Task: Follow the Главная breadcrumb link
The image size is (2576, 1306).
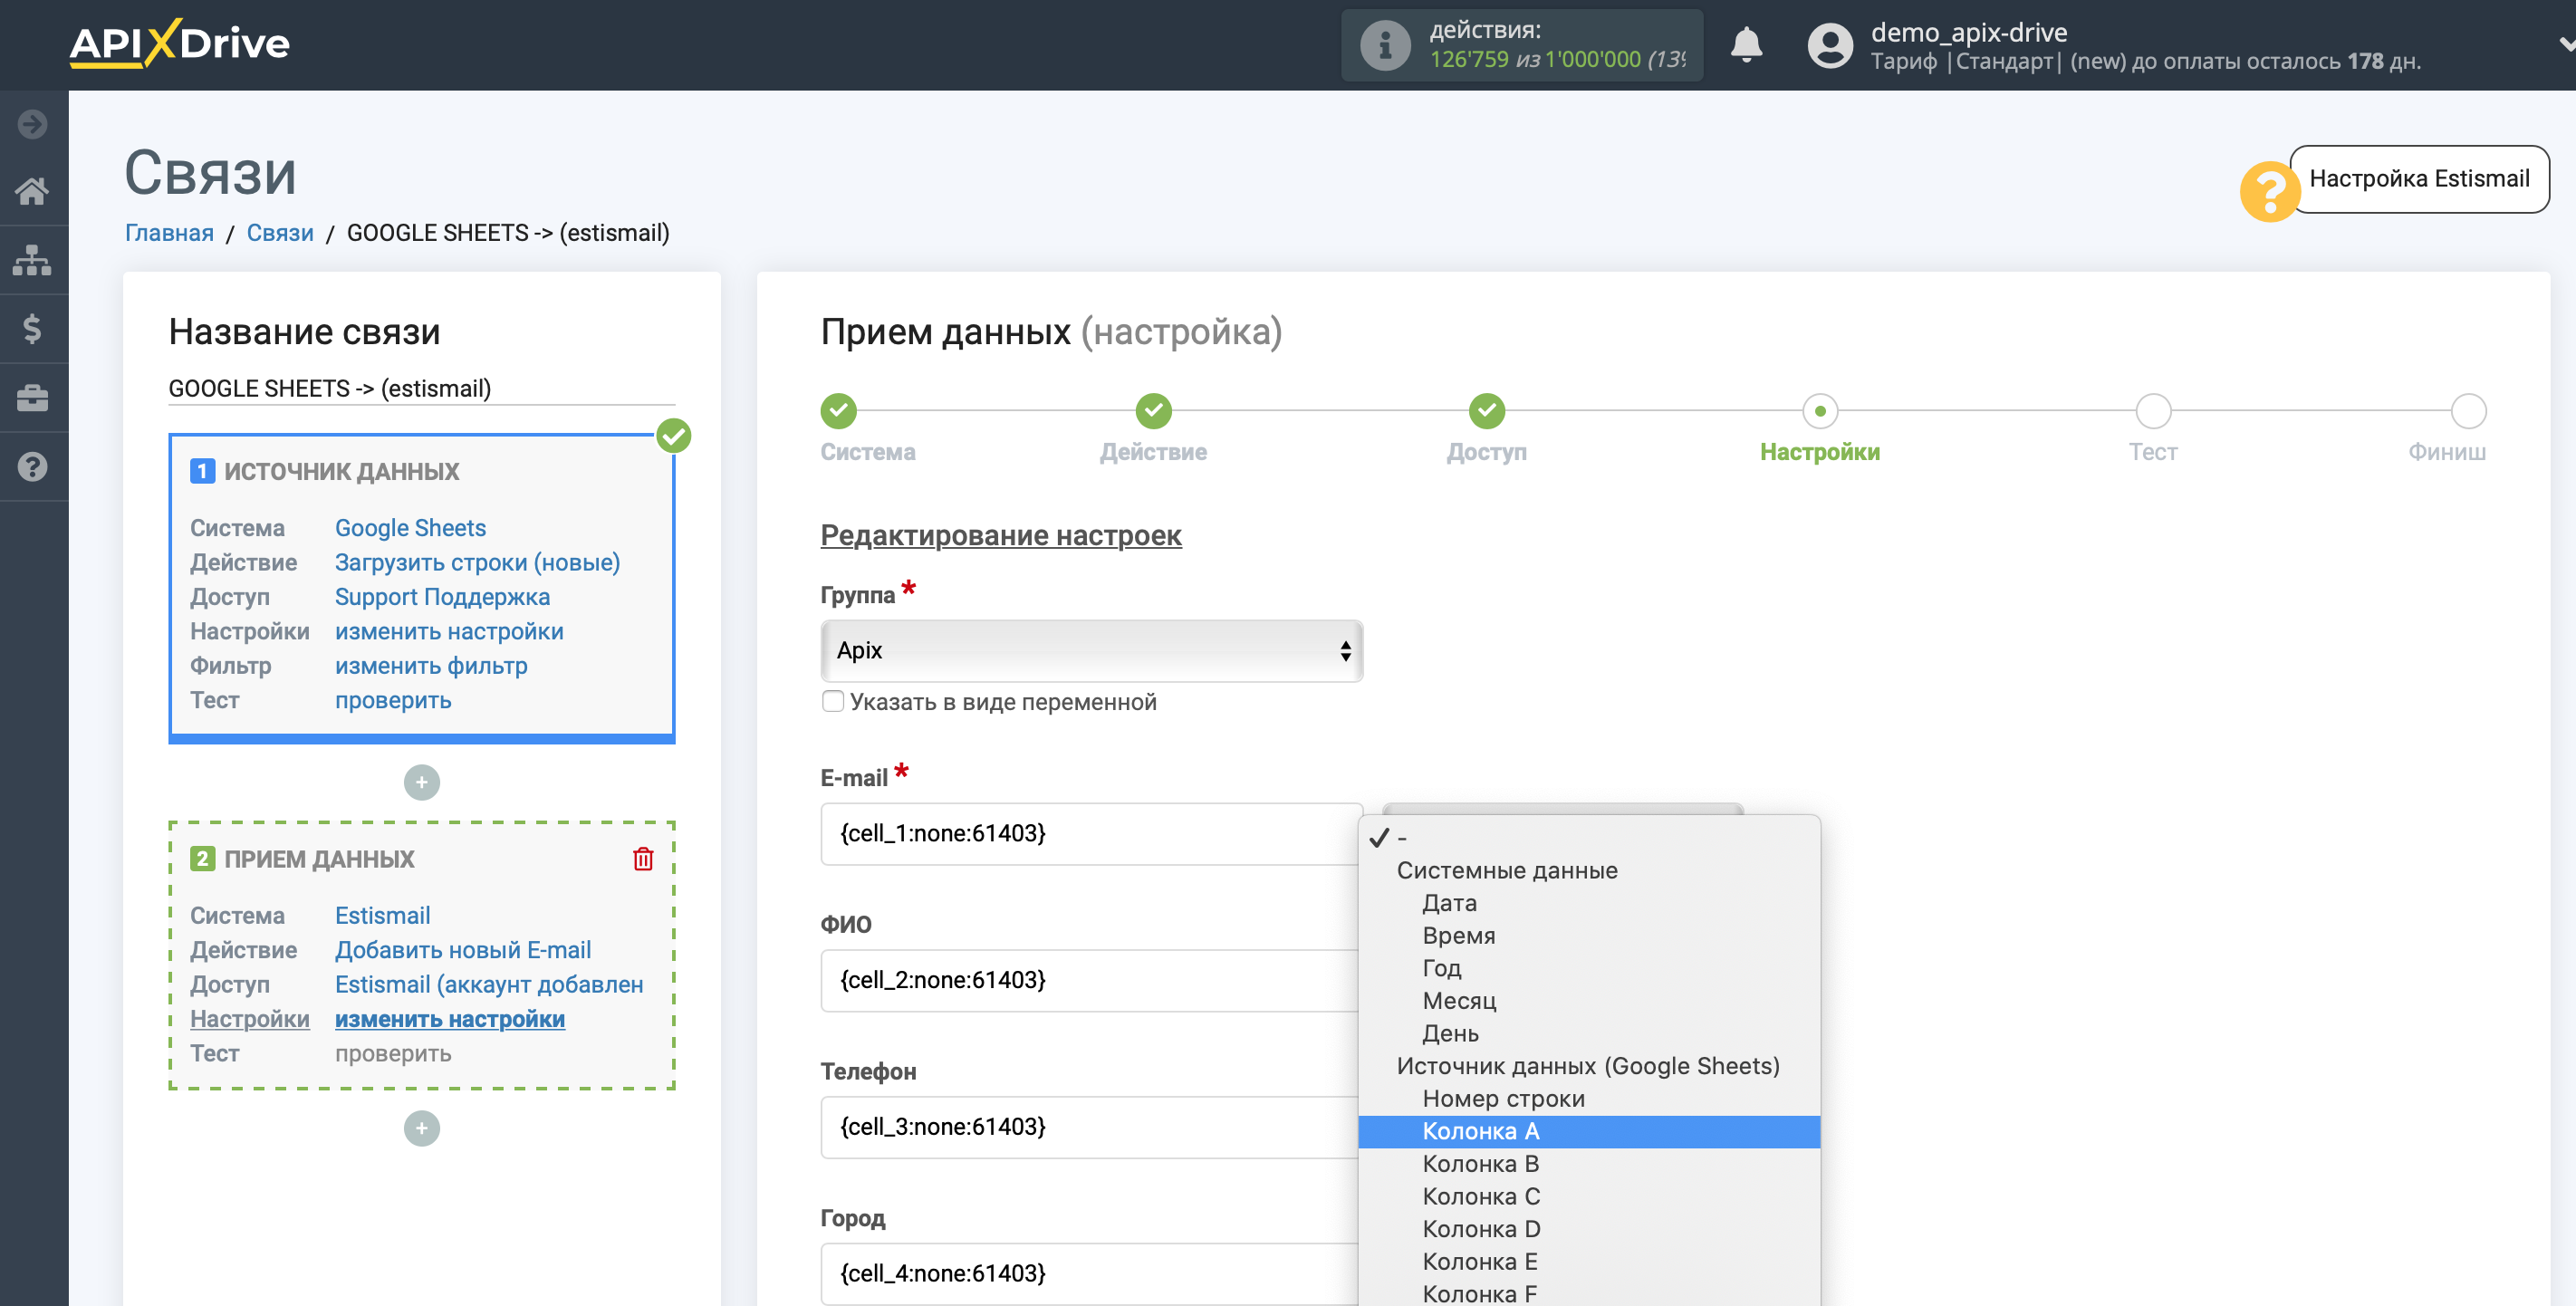Action: (x=169, y=233)
